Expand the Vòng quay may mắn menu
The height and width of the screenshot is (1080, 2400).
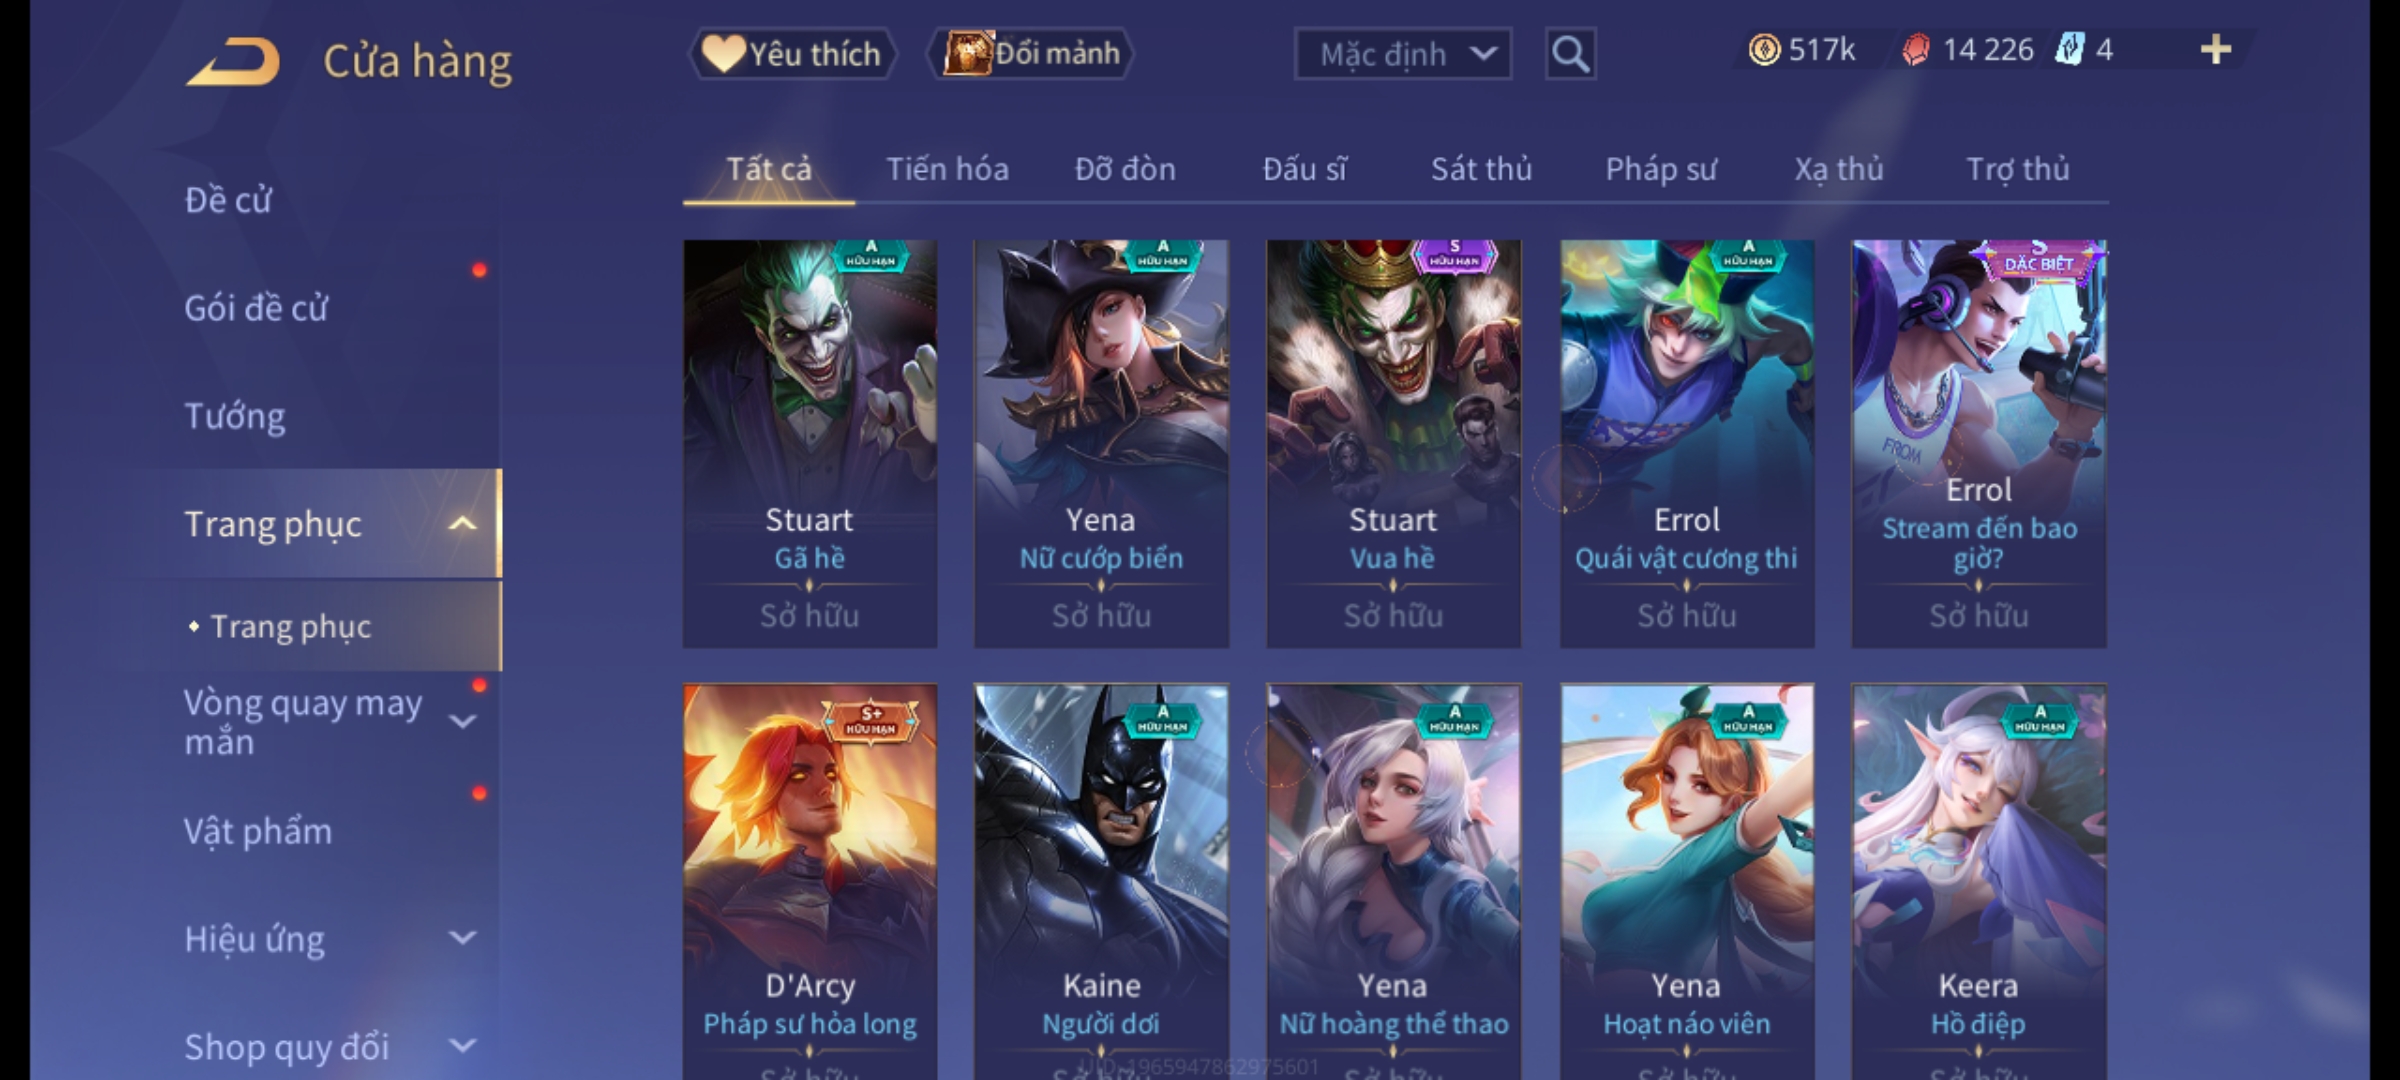(462, 721)
